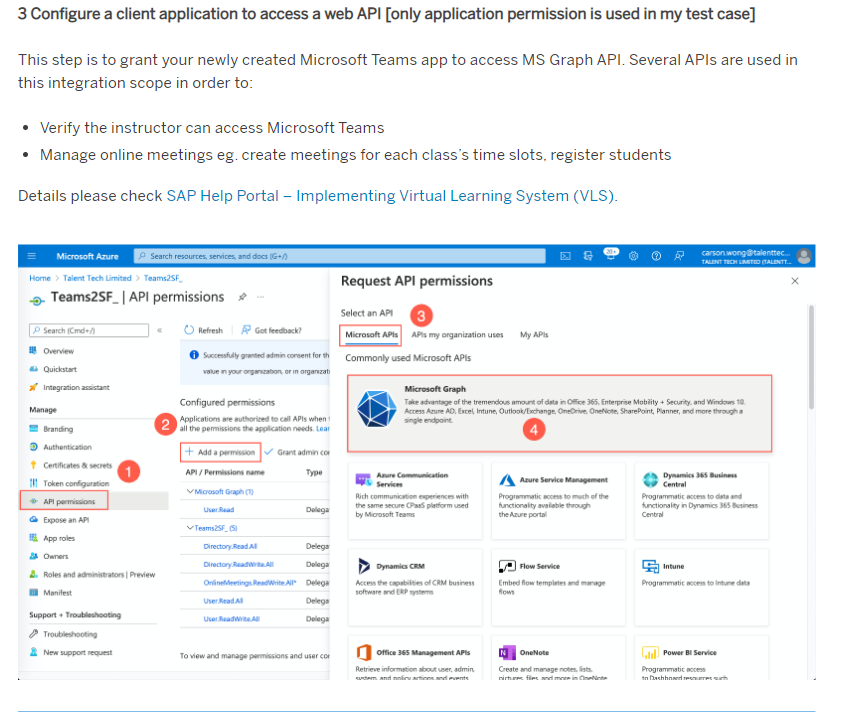Click the Expose an API cloud icon
This screenshot has height=712, width=861.
tap(33, 519)
